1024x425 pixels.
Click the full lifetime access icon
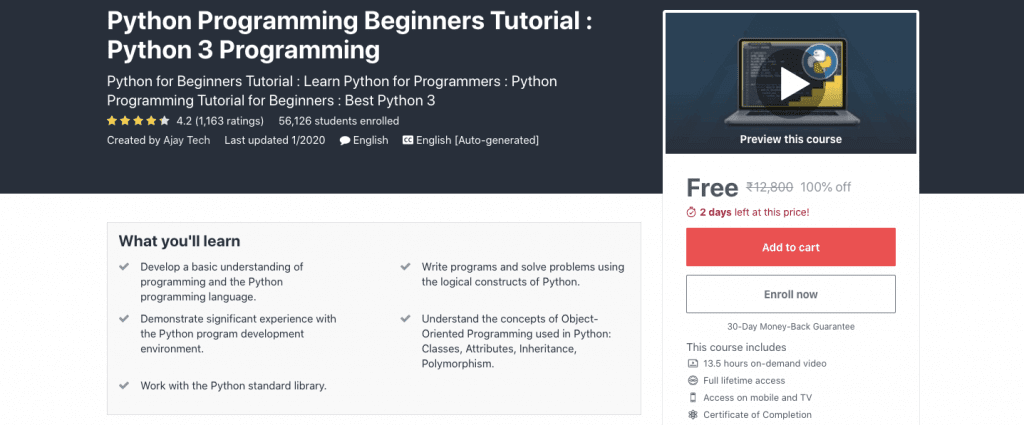click(x=692, y=380)
